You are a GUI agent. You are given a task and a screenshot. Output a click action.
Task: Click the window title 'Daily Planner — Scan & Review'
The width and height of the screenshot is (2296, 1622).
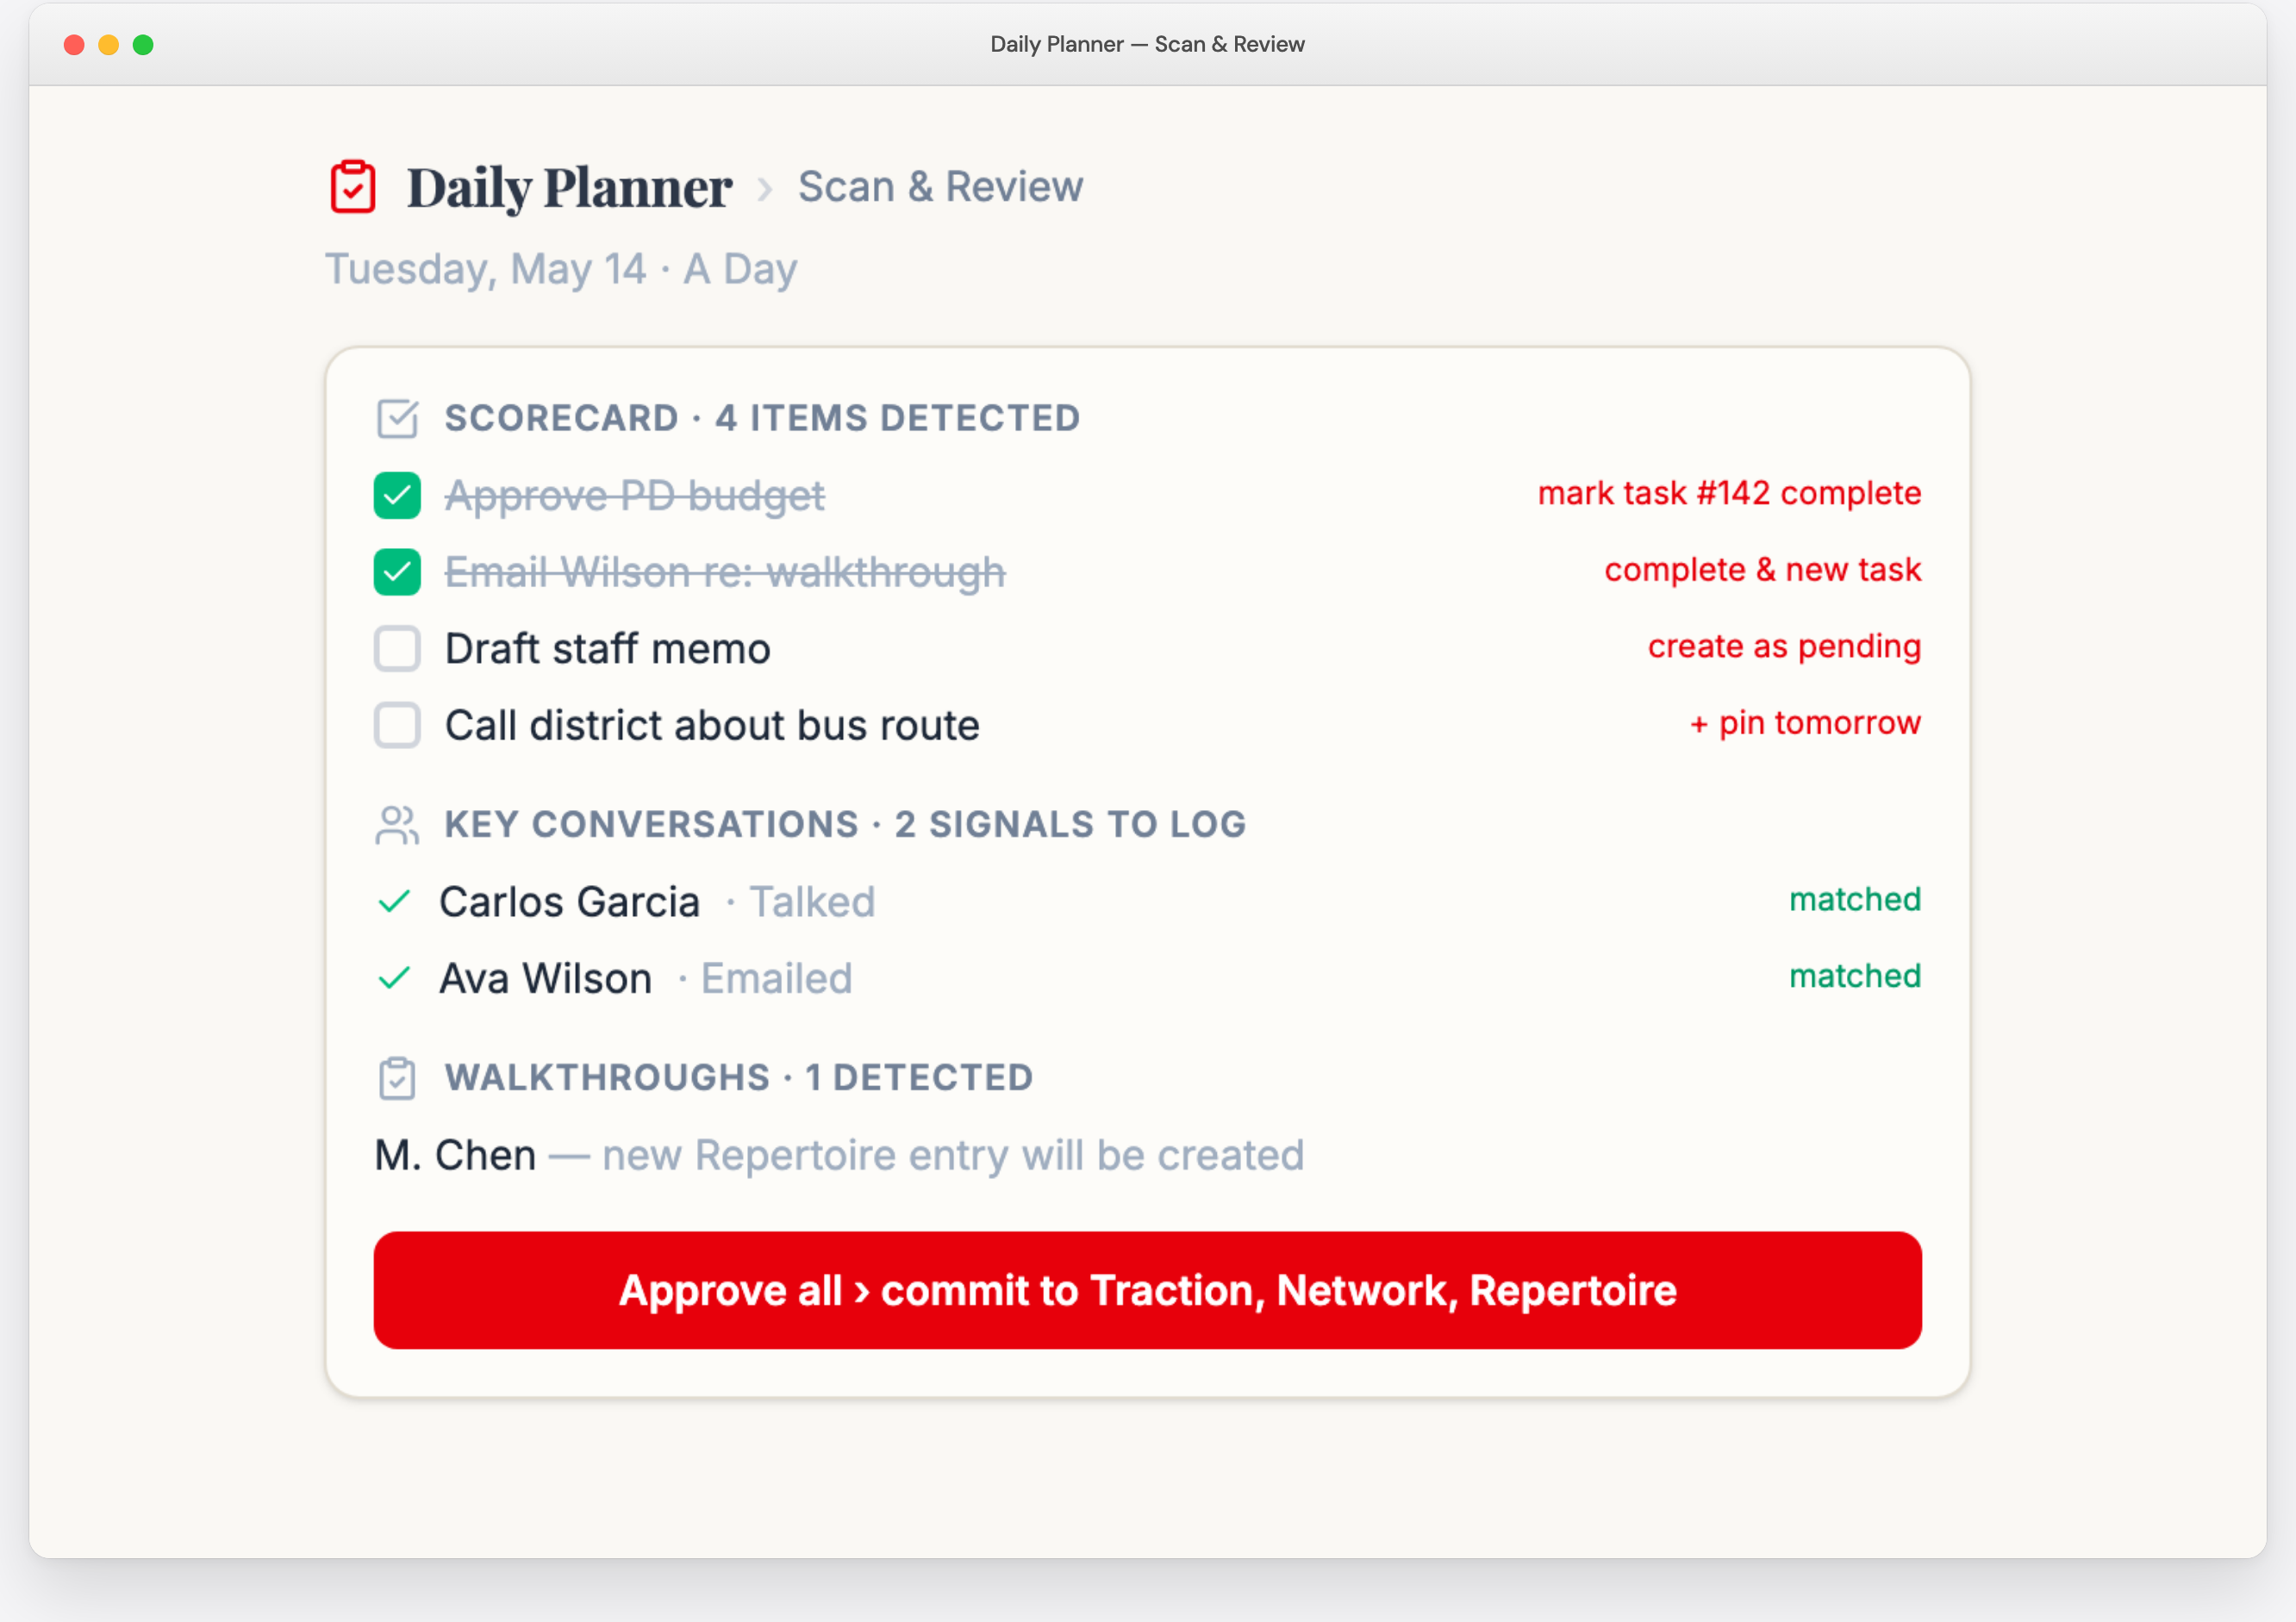point(1147,44)
